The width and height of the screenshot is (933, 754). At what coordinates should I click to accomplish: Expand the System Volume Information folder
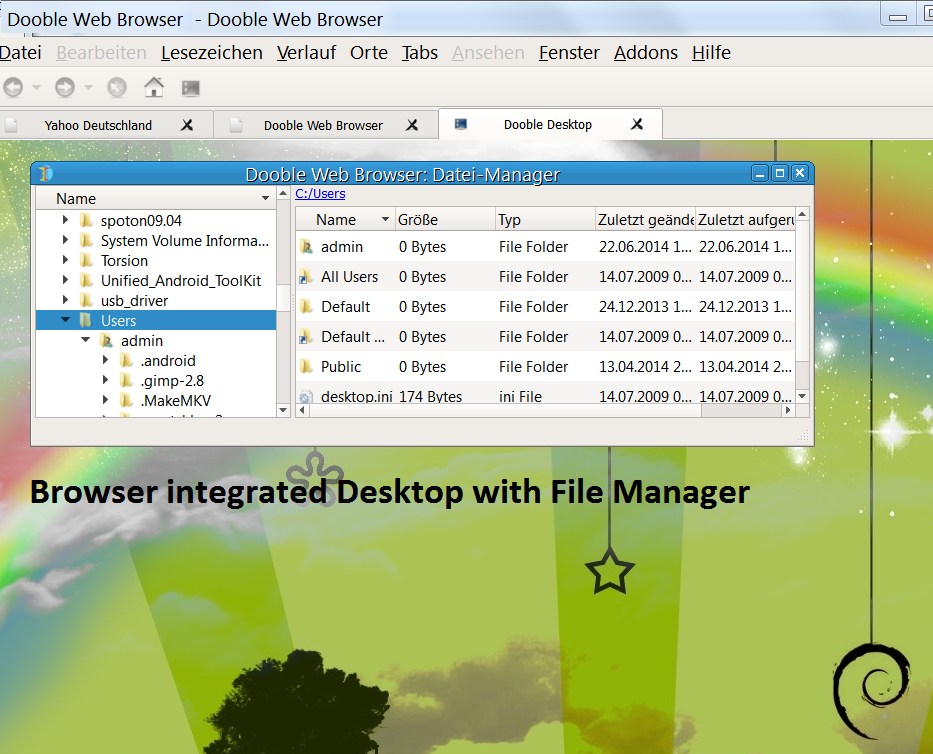tap(65, 240)
